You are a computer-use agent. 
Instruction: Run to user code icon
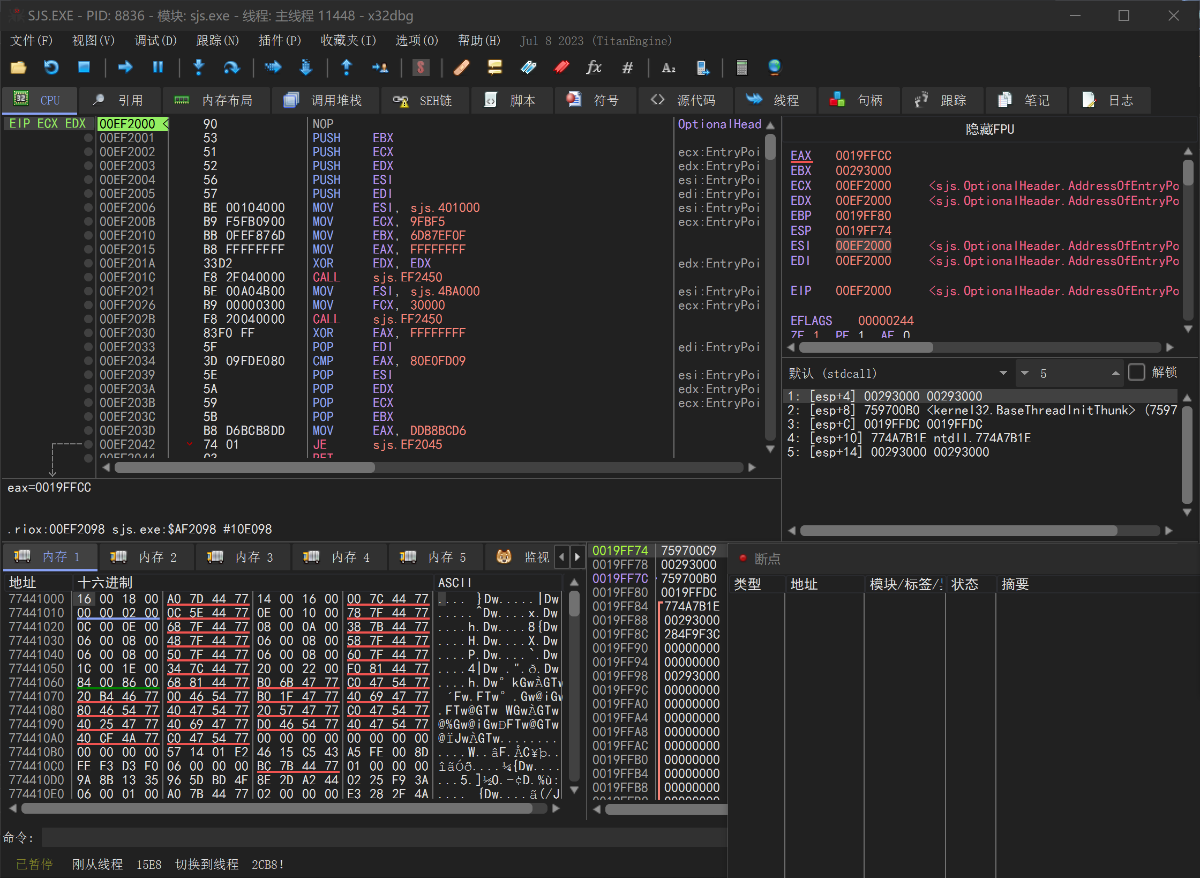coord(380,67)
